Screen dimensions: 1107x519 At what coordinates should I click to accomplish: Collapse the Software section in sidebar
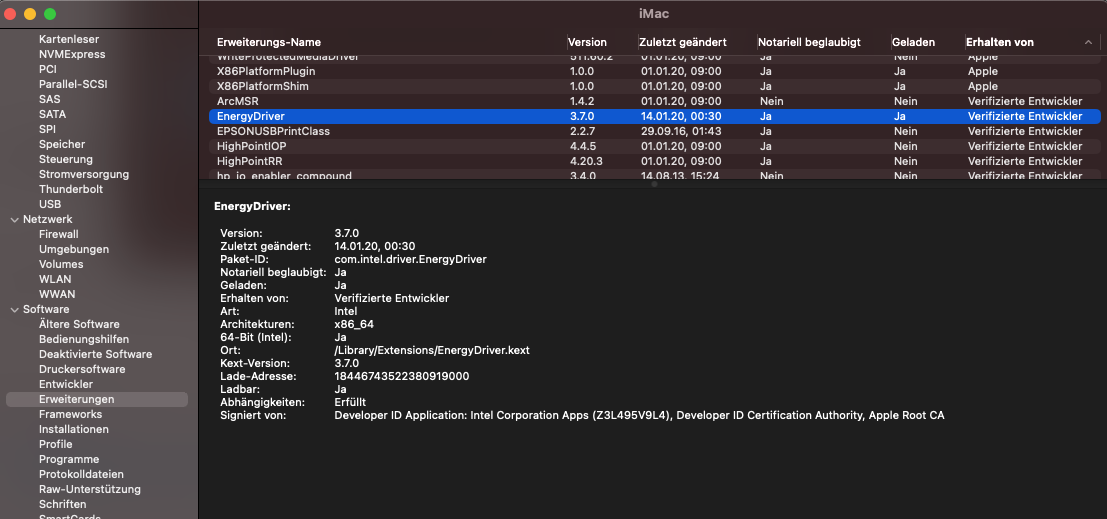(x=14, y=309)
